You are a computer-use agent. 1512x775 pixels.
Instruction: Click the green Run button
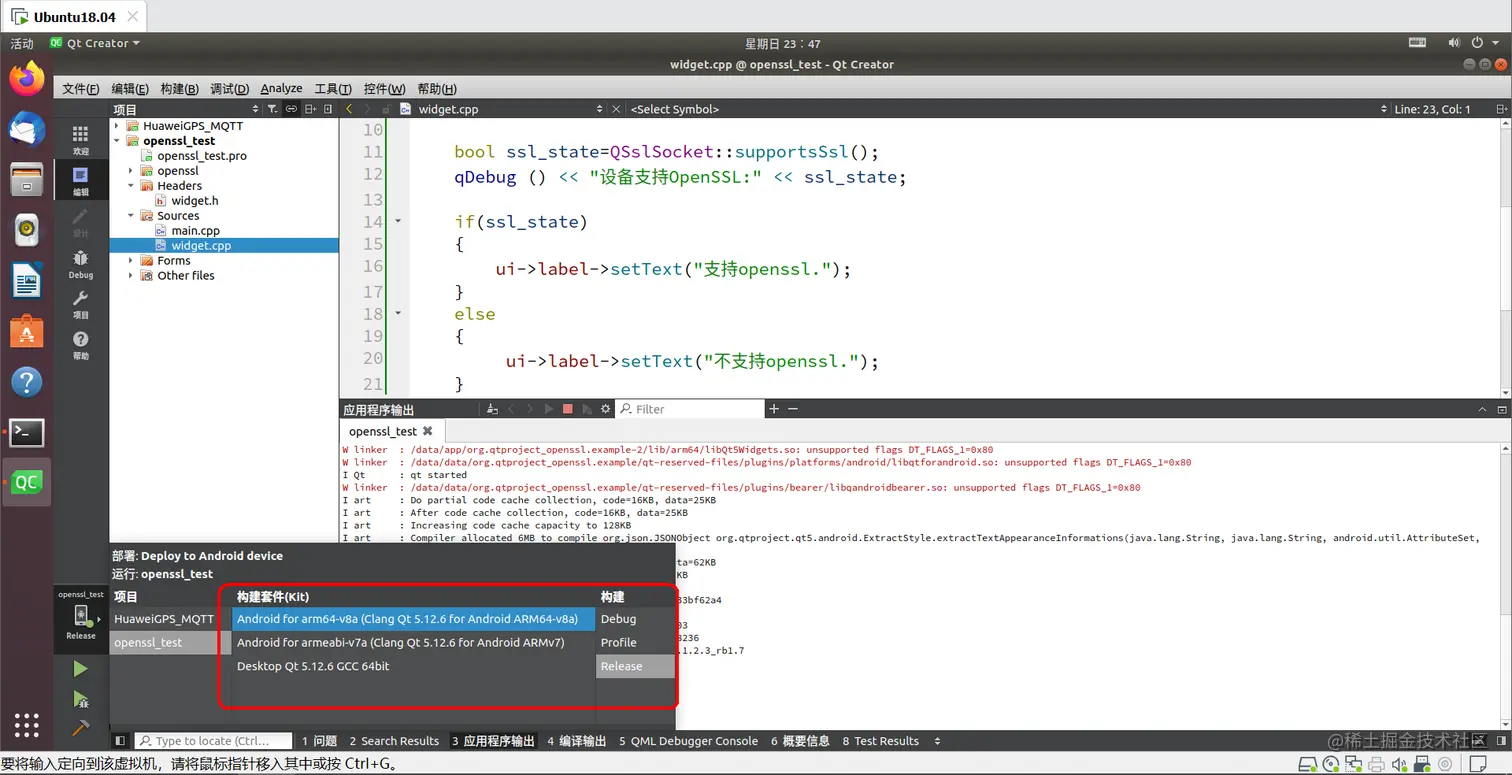point(81,668)
